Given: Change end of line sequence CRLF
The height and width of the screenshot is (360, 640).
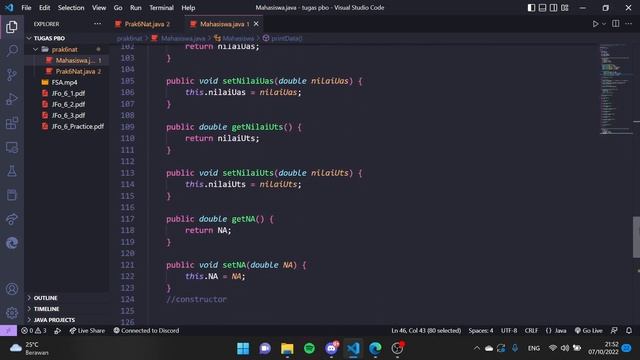Looking at the screenshot, I should pyautogui.click(x=531, y=331).
